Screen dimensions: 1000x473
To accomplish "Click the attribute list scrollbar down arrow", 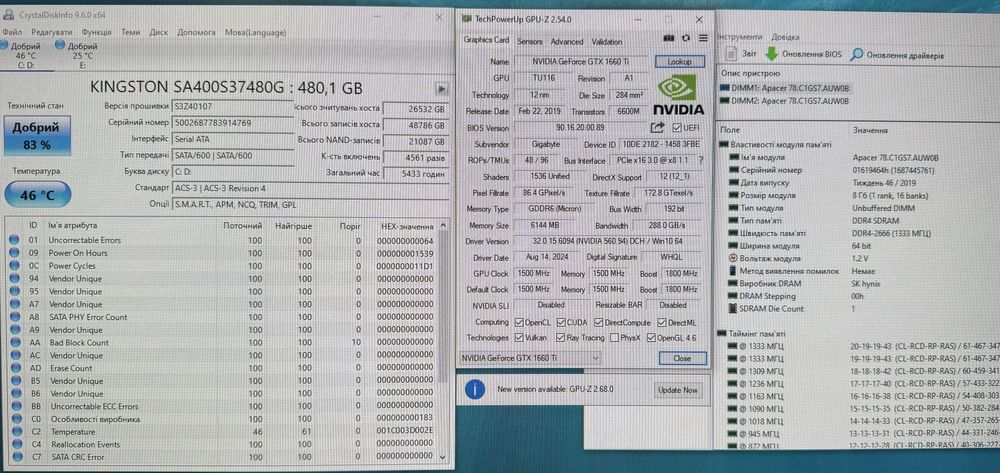I will pyautogui.click(x=443, y=457).
